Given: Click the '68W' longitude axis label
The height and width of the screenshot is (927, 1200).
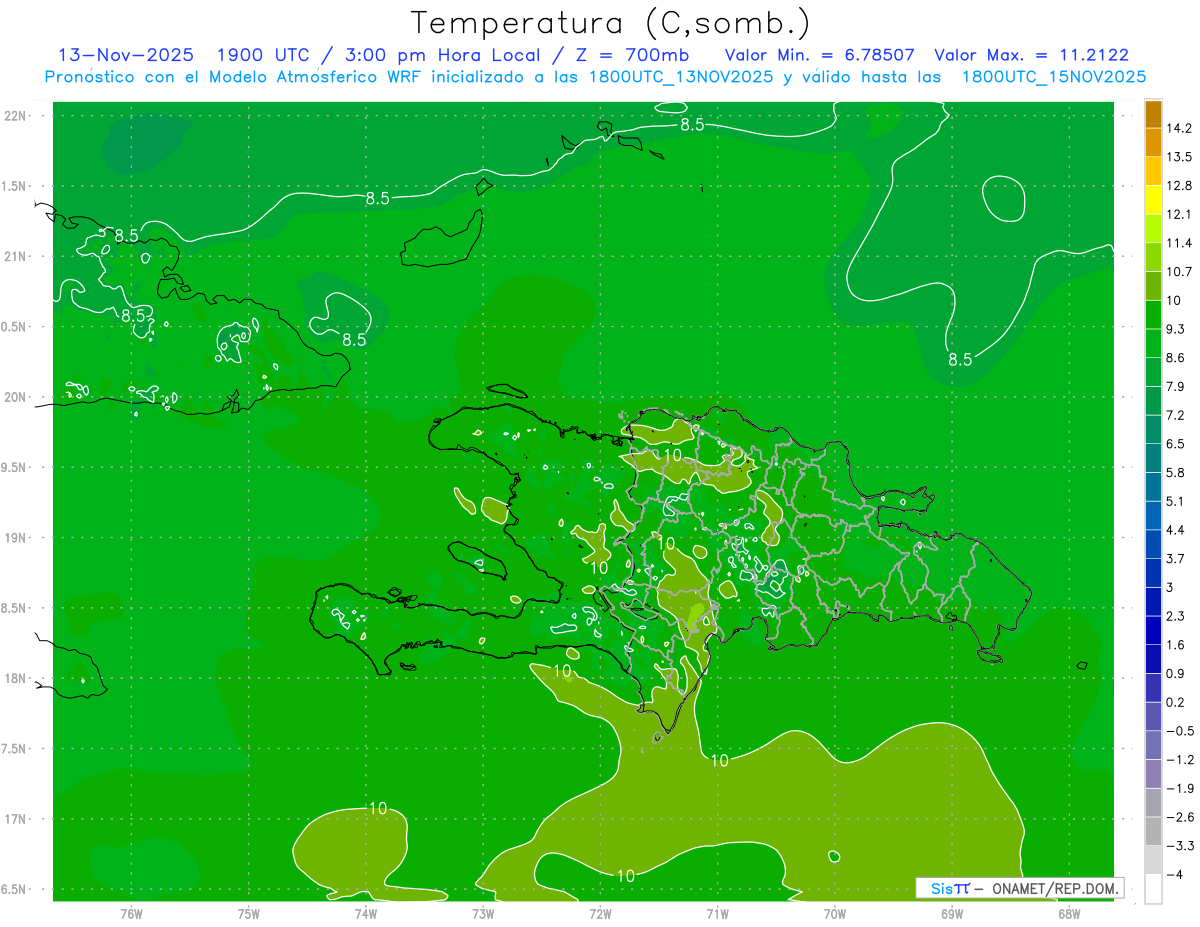Looking at the screenshot, I should [x=1069, y=914].
